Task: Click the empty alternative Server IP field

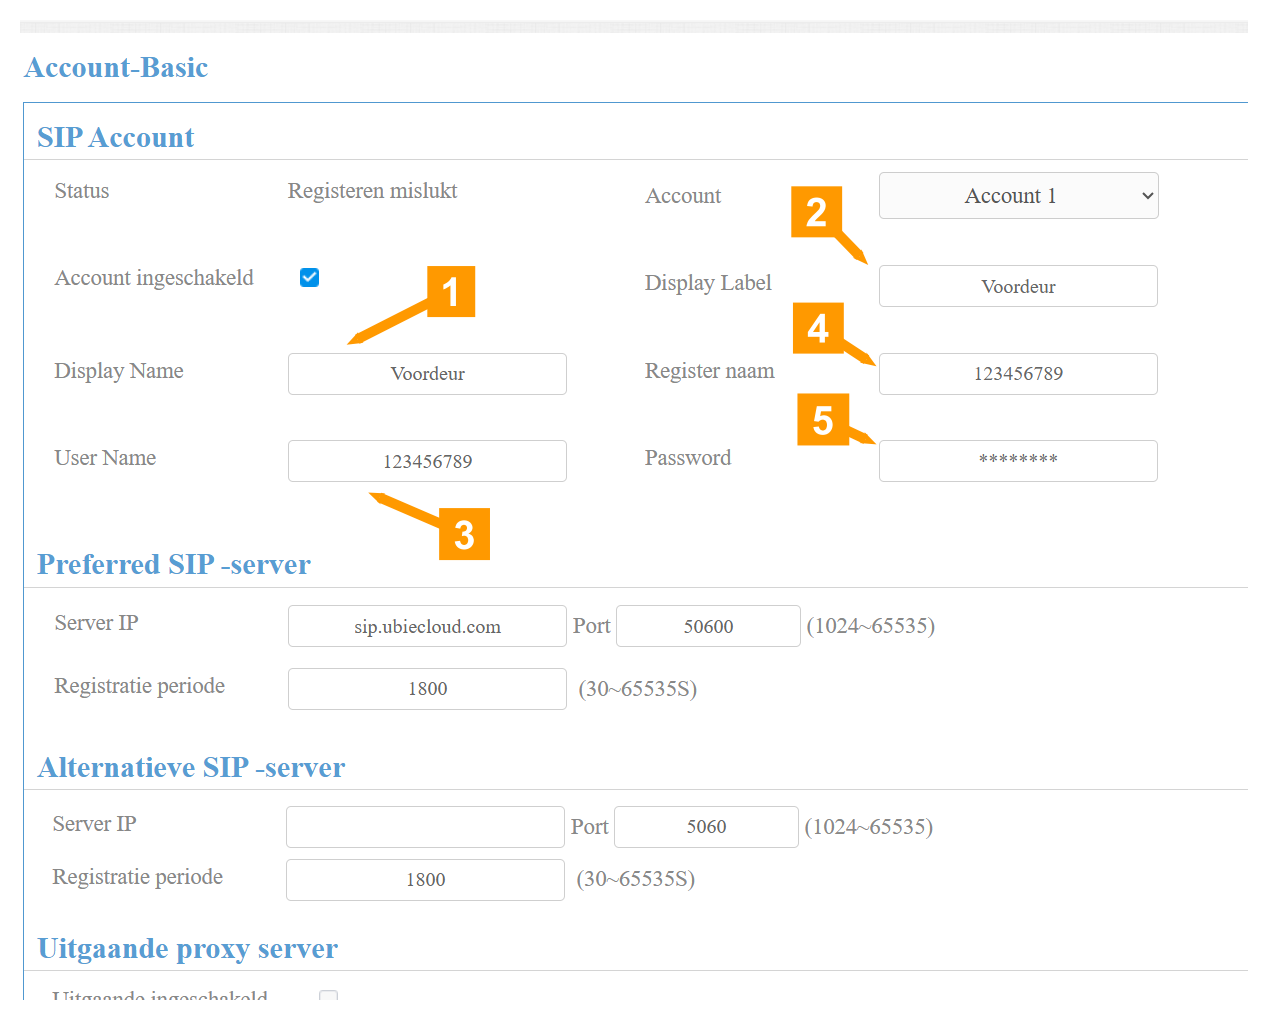Action: coord(425,827)
